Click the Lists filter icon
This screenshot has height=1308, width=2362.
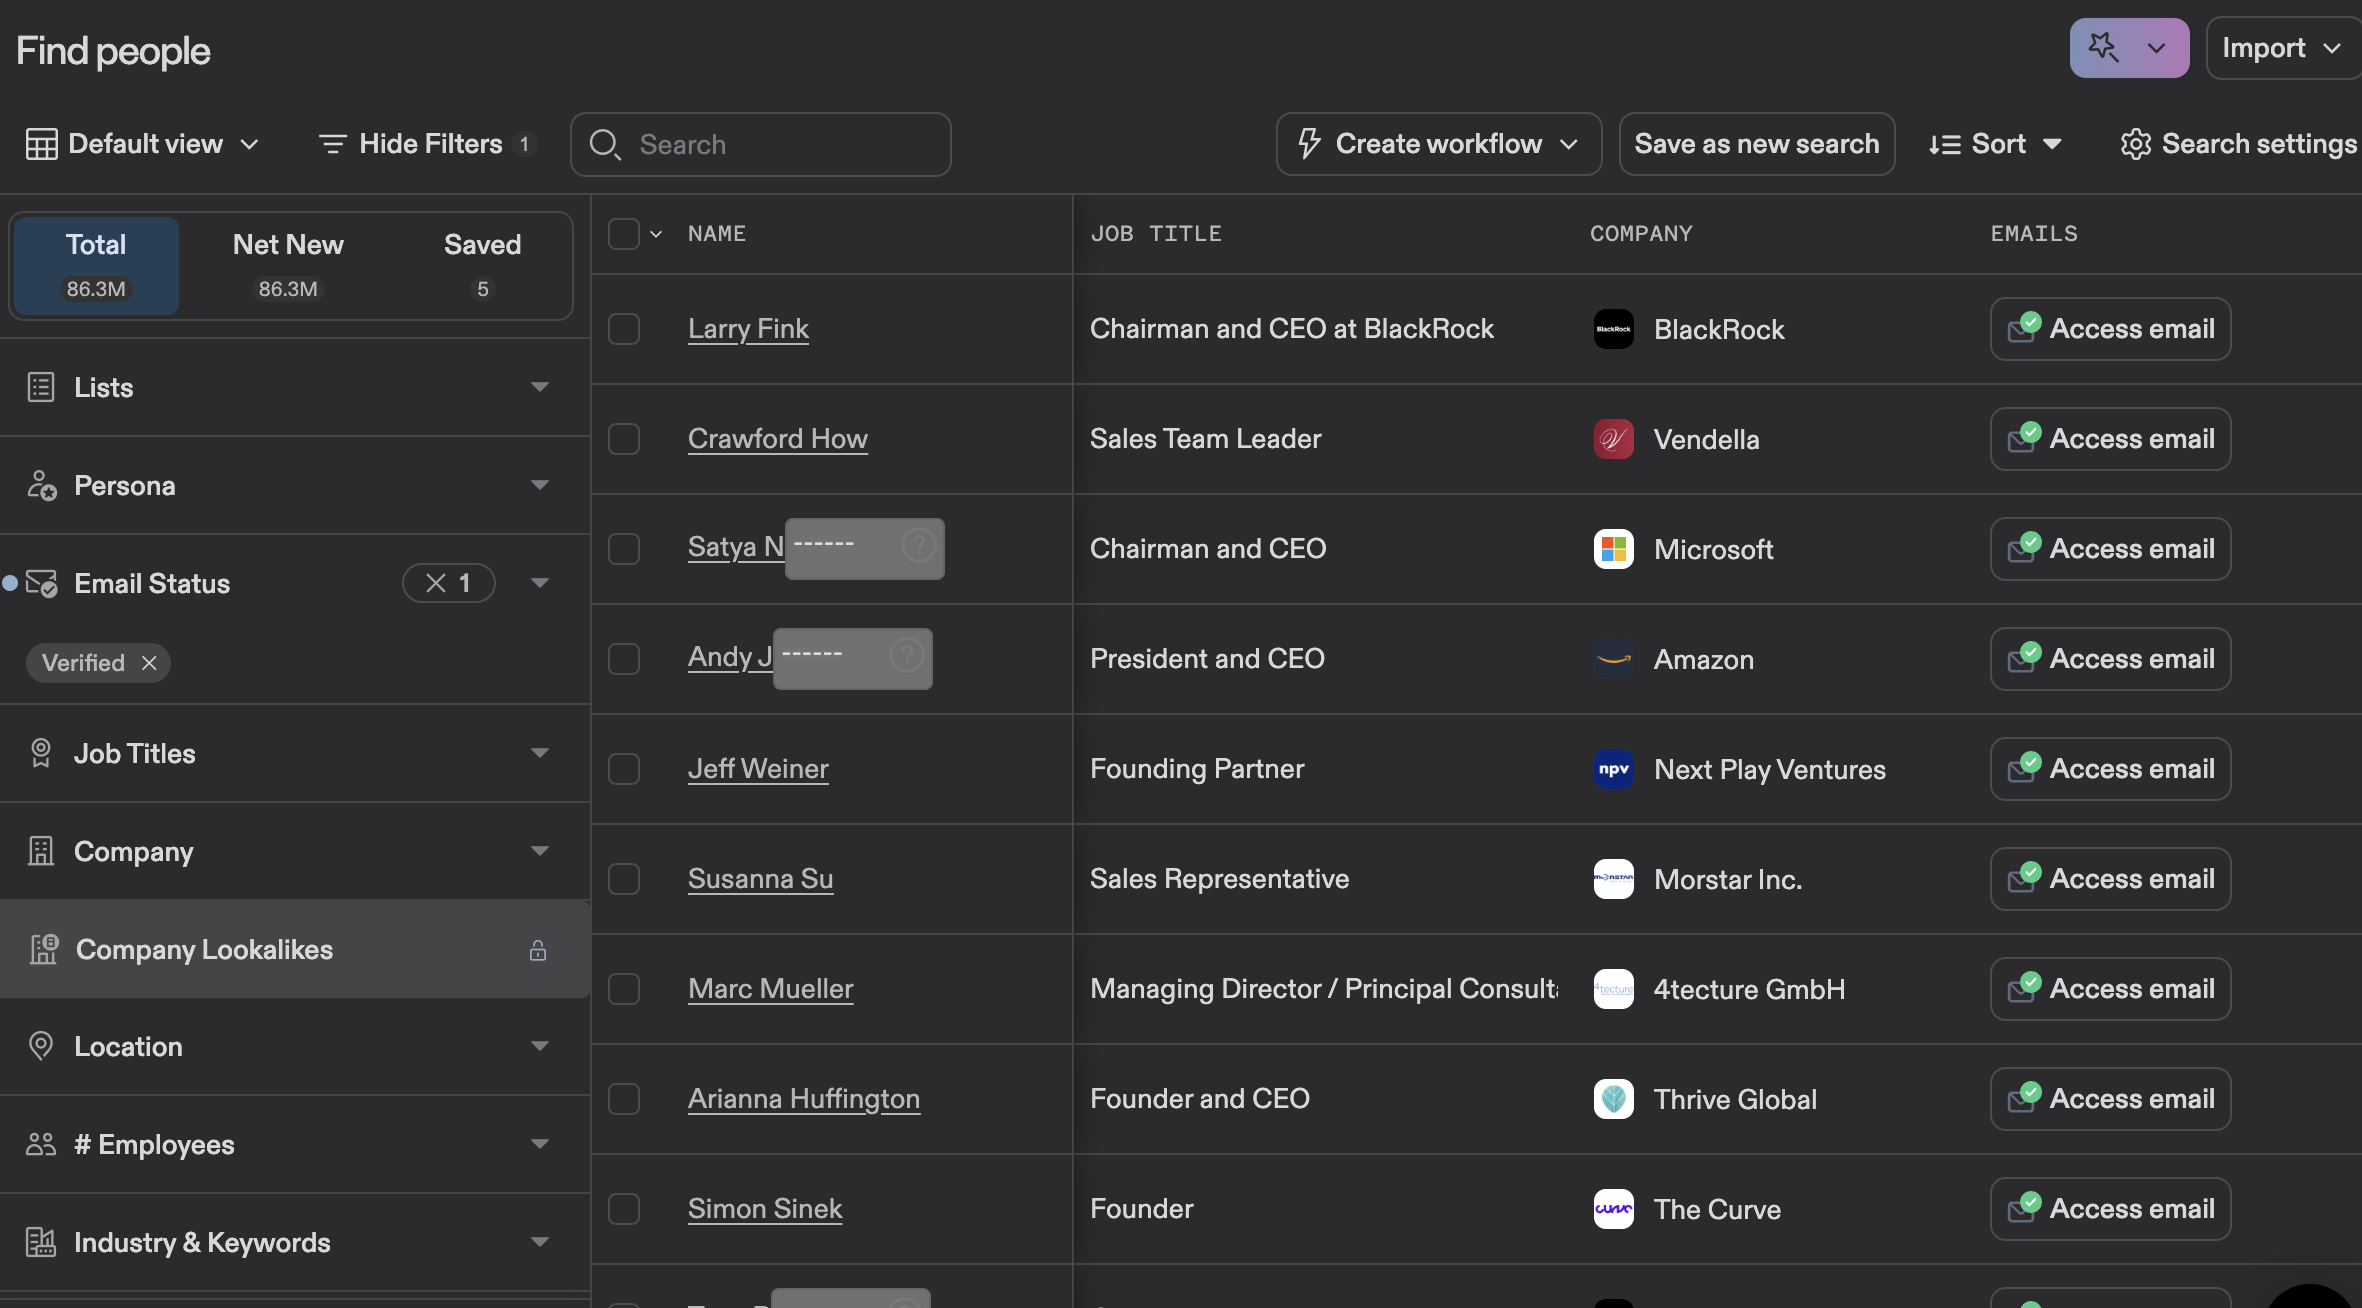41,387
